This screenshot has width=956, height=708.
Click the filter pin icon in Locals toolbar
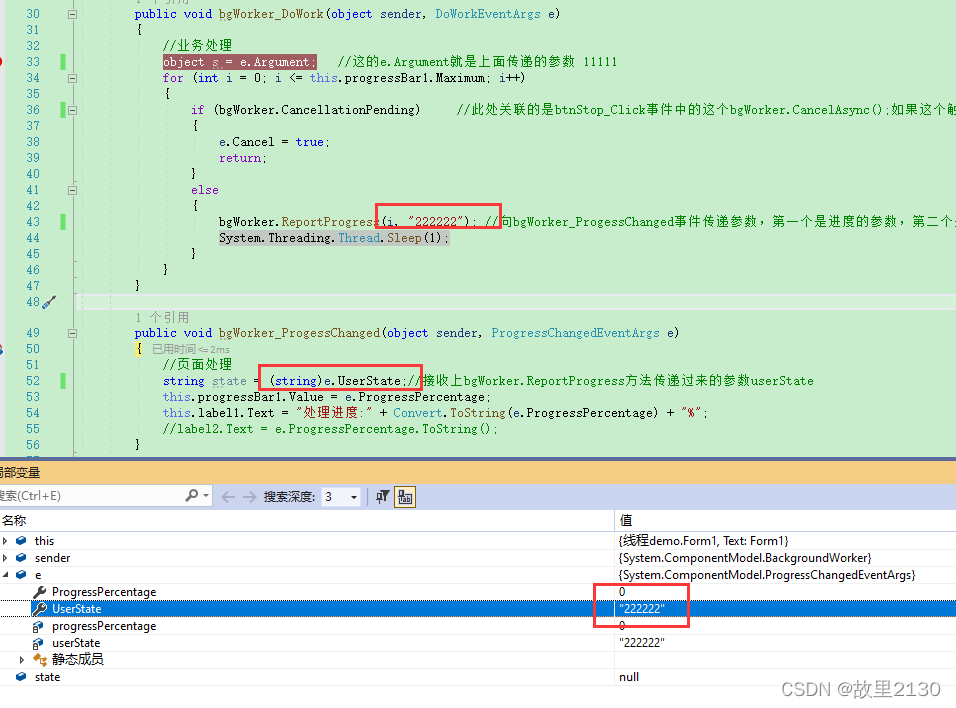tap(384, 496)
